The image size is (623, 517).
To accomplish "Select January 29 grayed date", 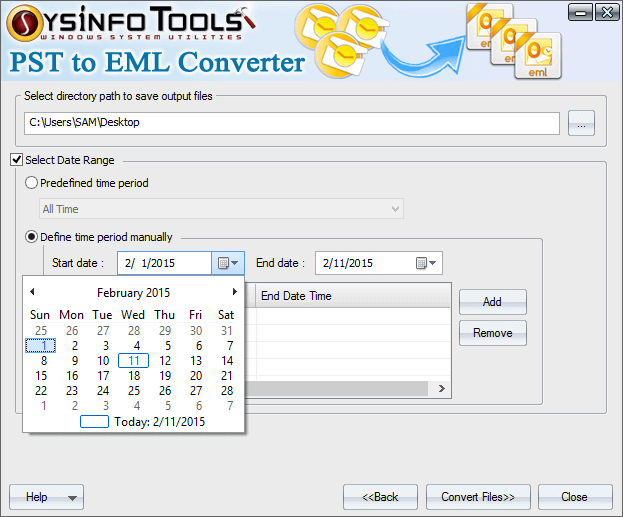I will tap(165, 331).
